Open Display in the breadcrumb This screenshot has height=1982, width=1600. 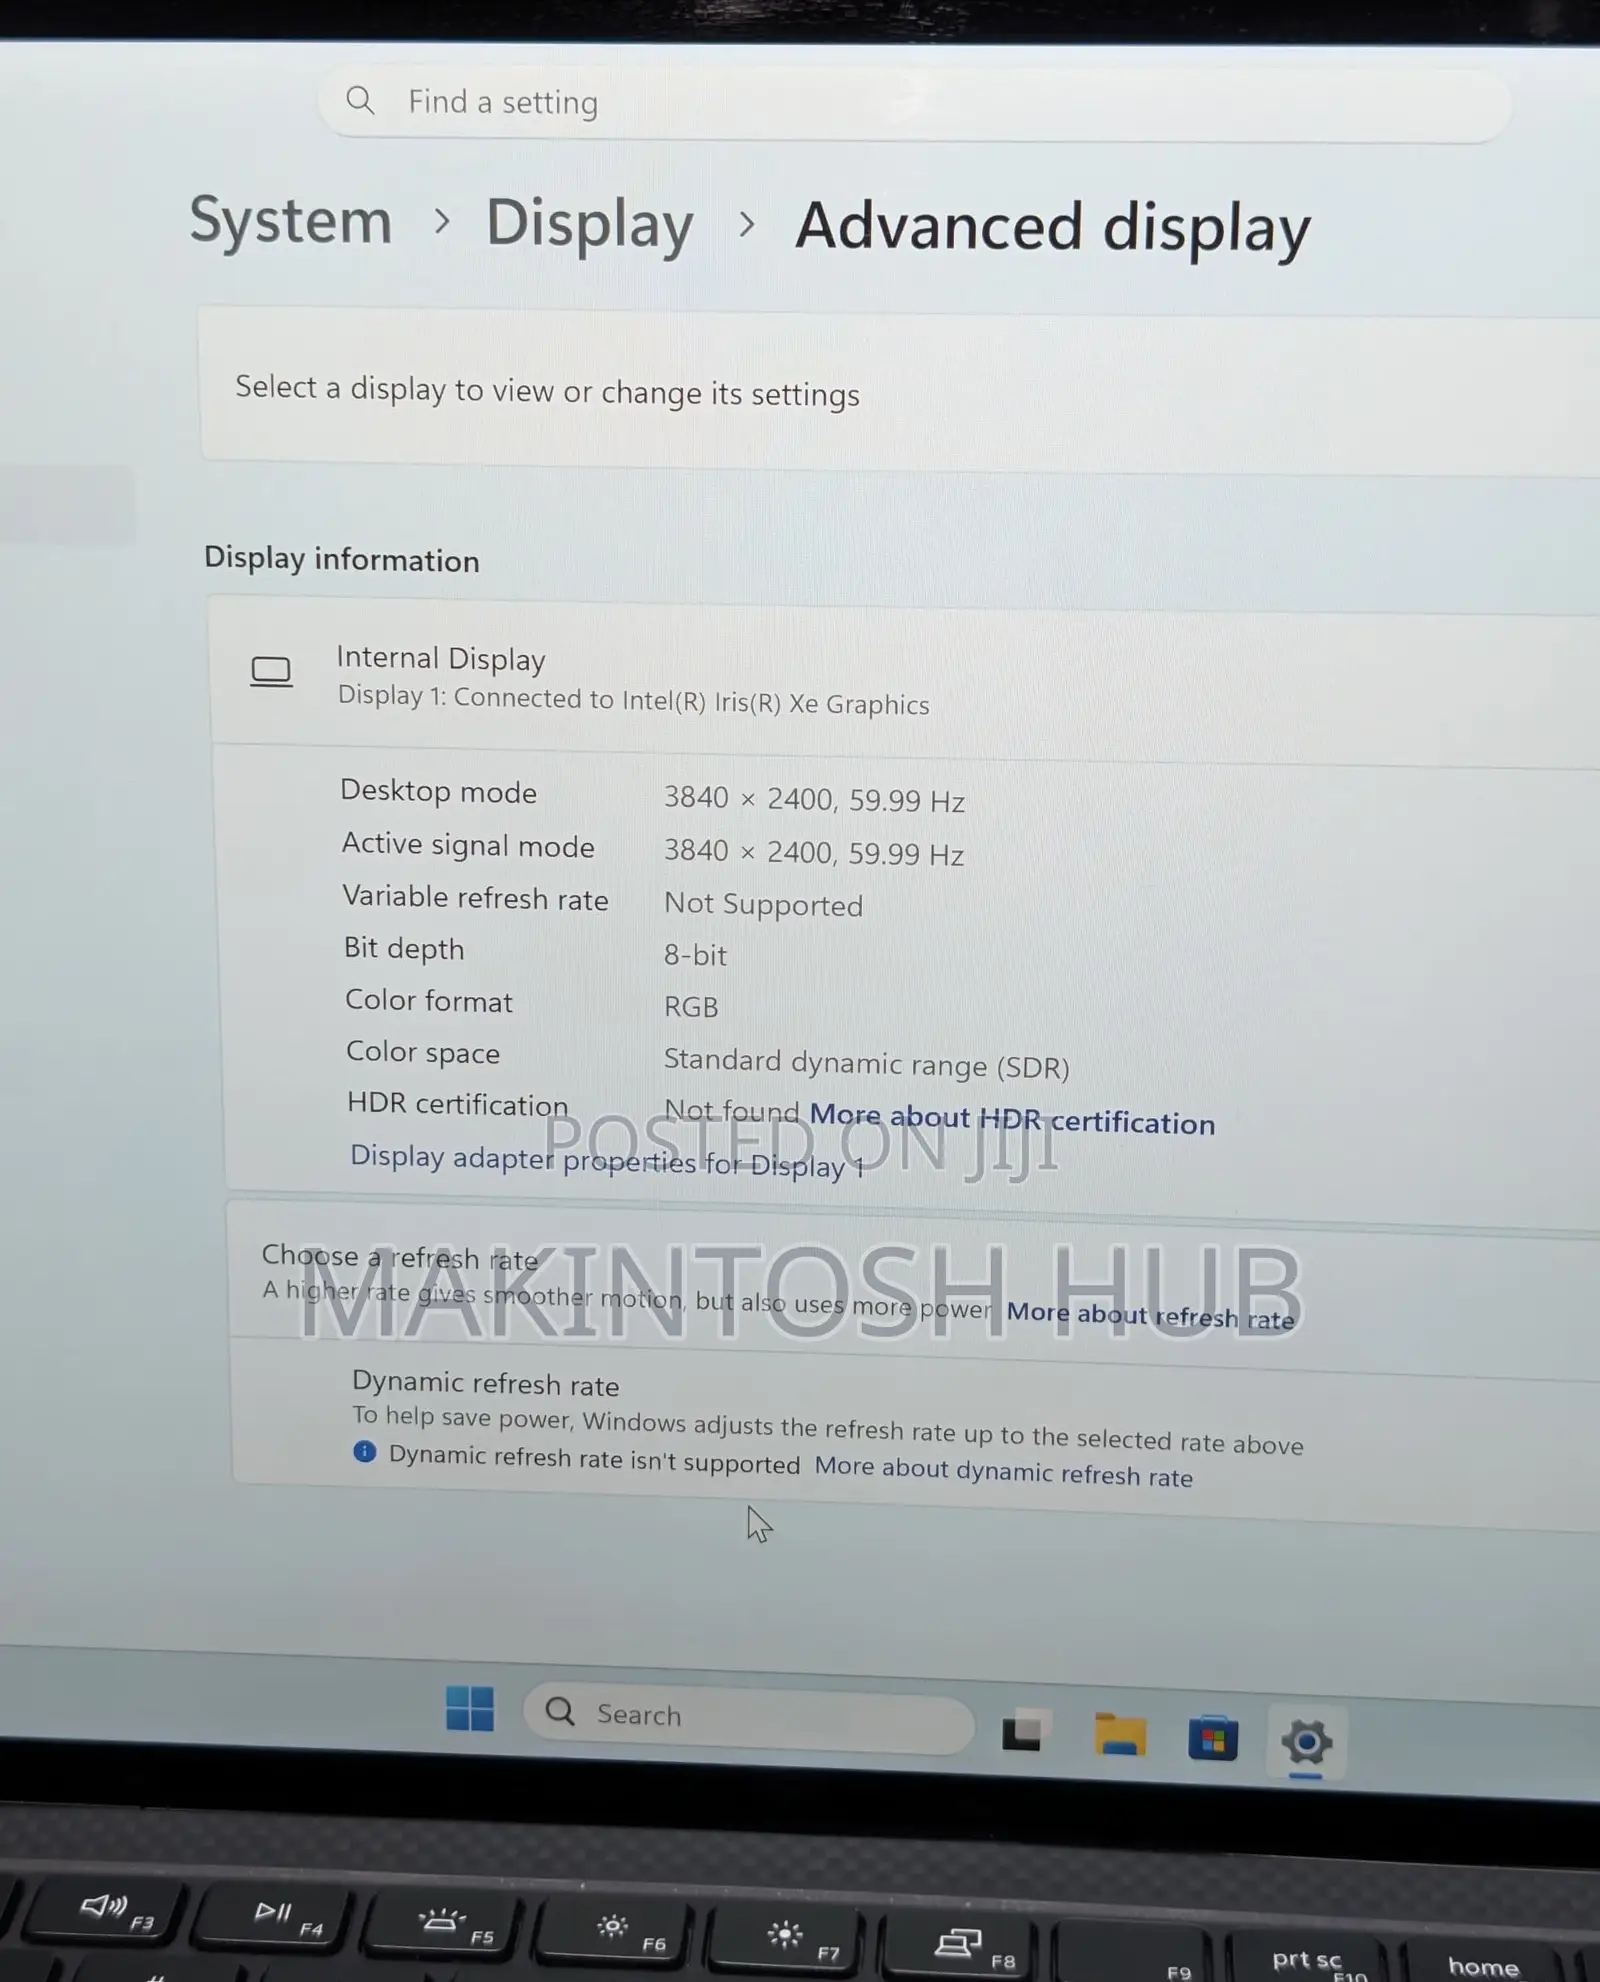589,224
